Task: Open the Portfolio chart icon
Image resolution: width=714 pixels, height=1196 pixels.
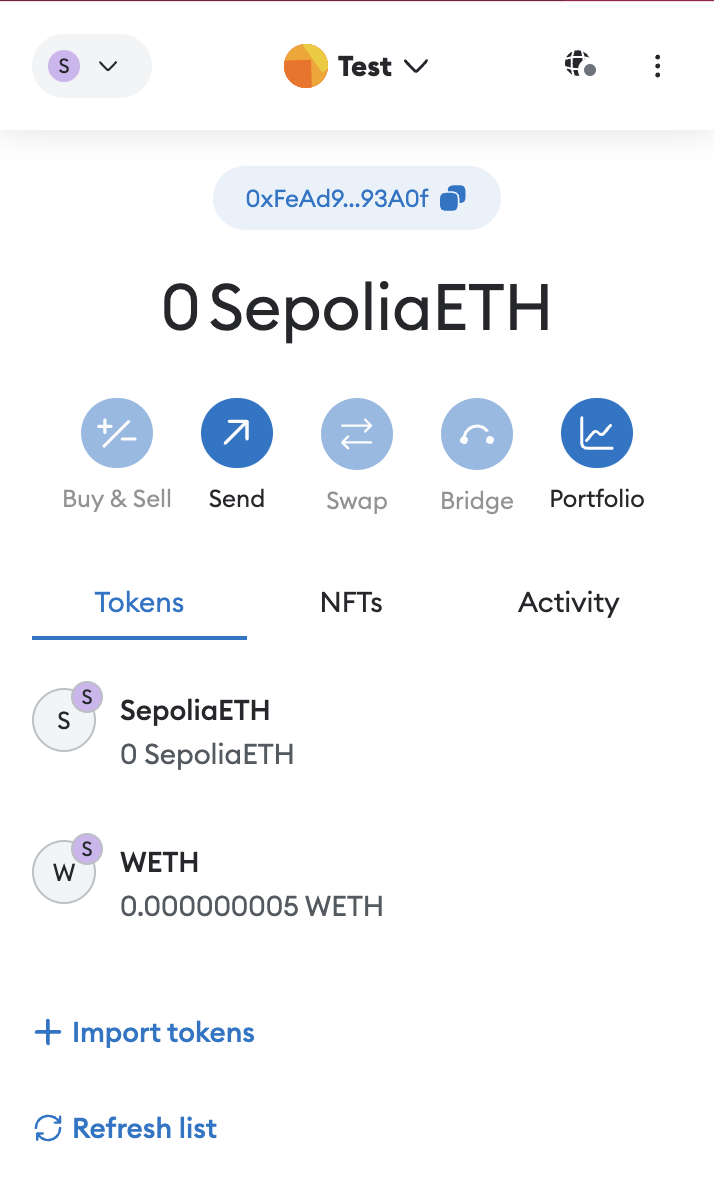Action: click(597, 434)
